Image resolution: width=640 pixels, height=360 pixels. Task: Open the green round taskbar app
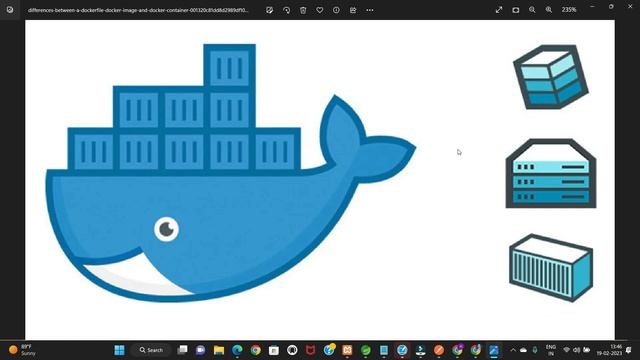366,350
